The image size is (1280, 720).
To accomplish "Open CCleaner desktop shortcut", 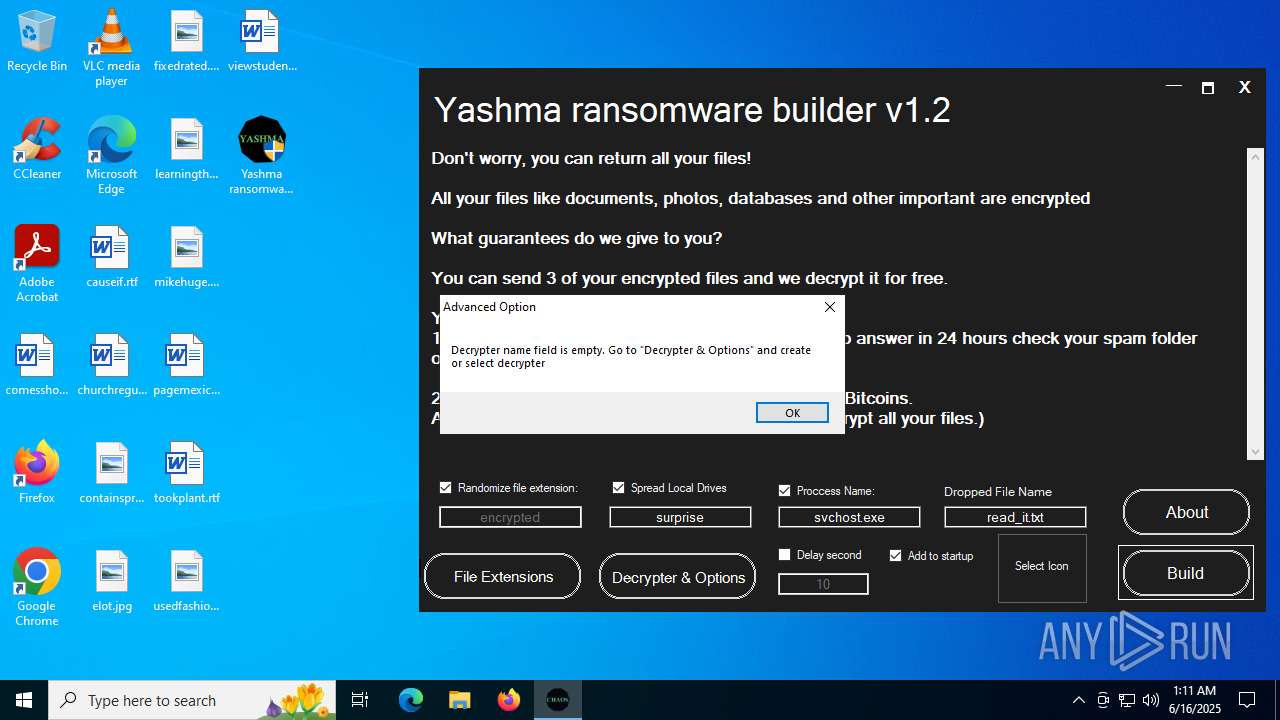I will (37, 149).
